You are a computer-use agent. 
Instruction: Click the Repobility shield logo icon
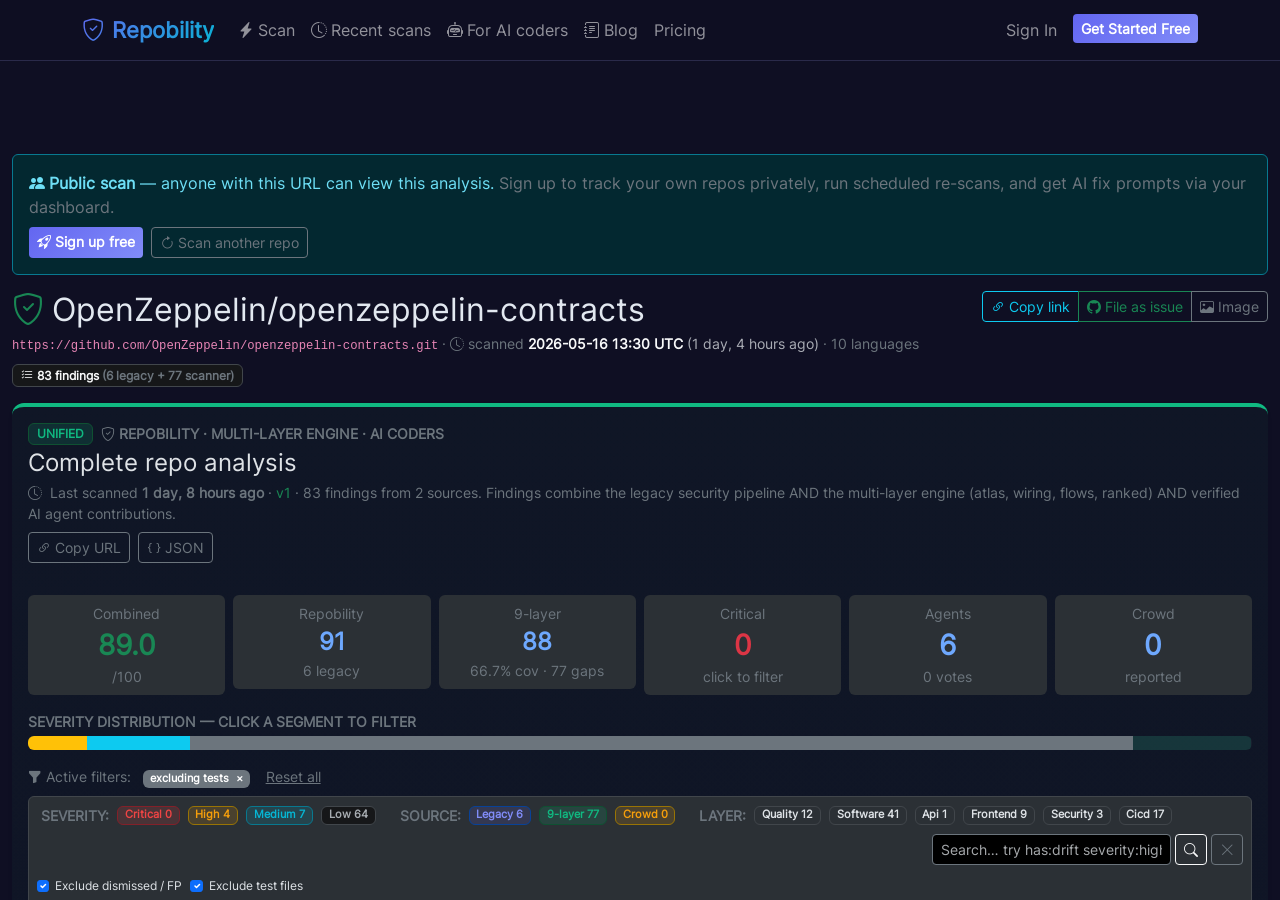click(x=93, y=30)
